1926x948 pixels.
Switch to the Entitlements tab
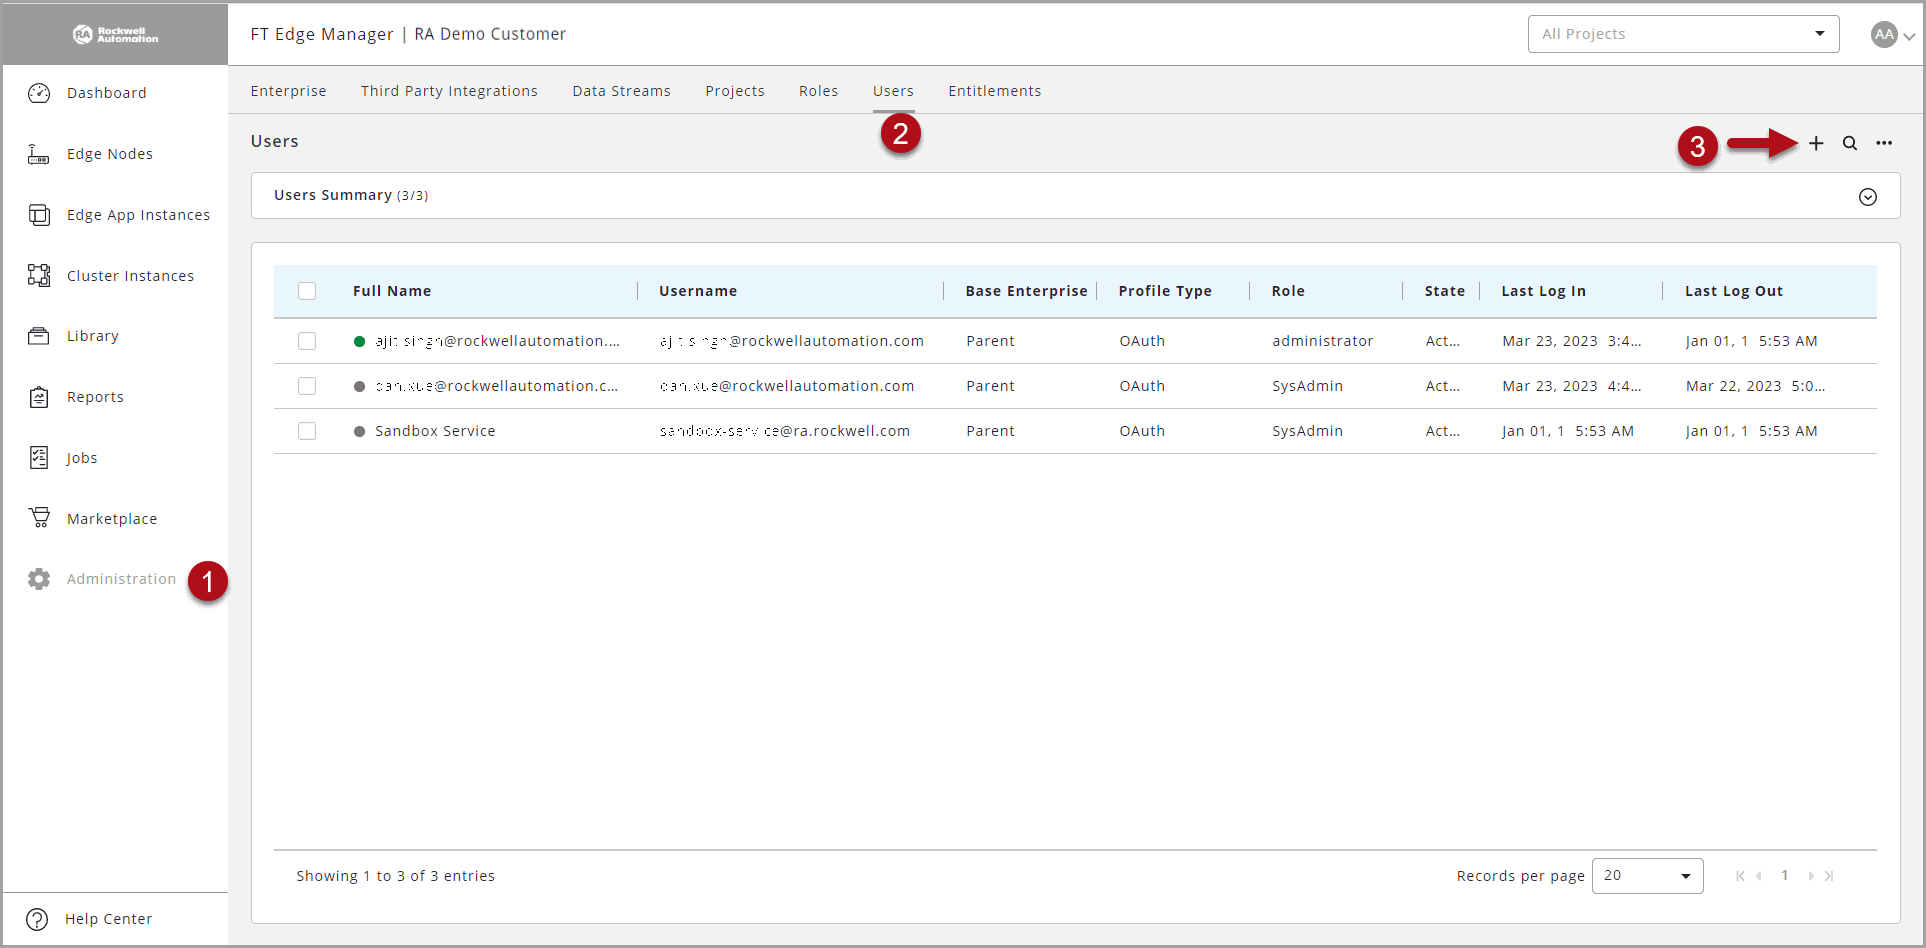995,91
